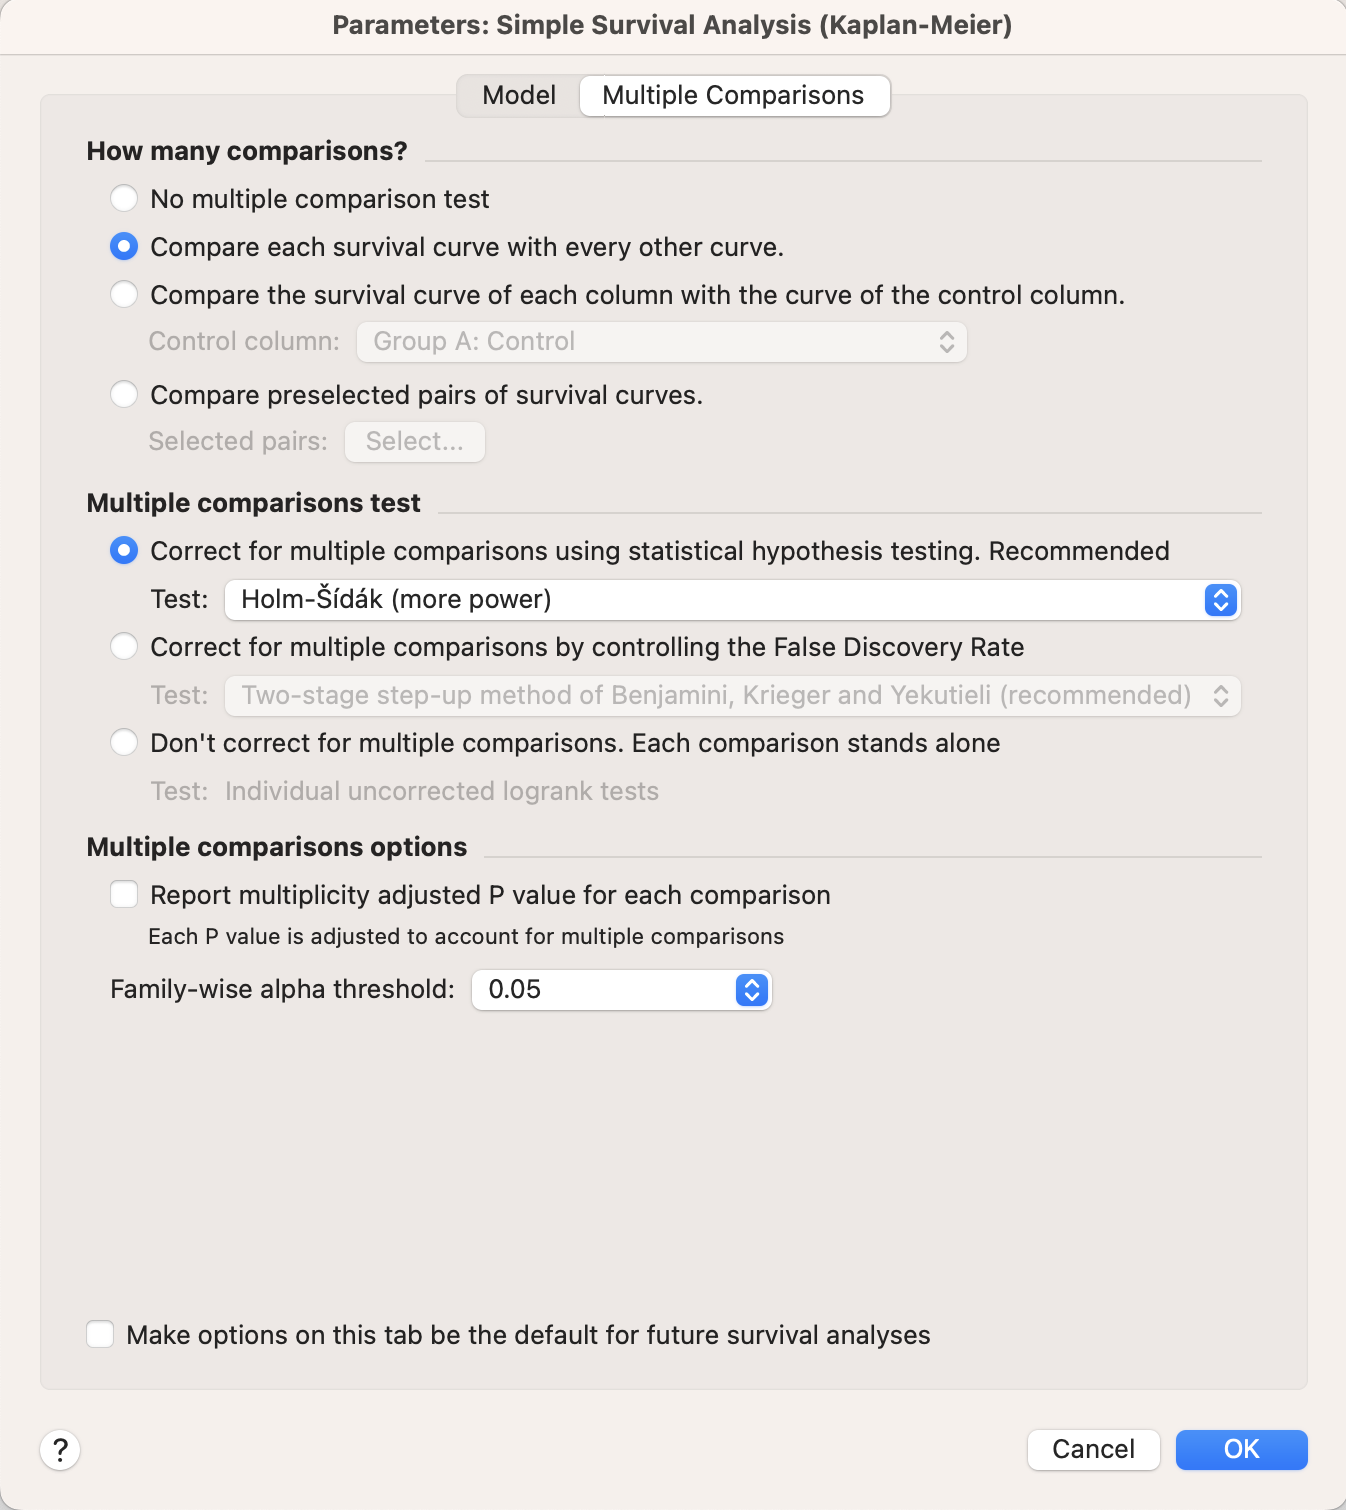Open the Family-wise alpha threshold combo box arrow
Viewport: 1346px width, 1510px height.
coord(752,990)
